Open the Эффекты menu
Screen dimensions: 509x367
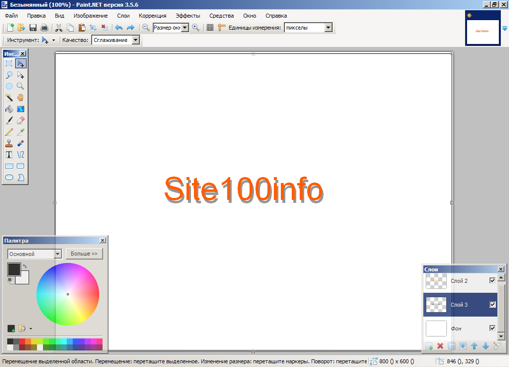point(188,16)
